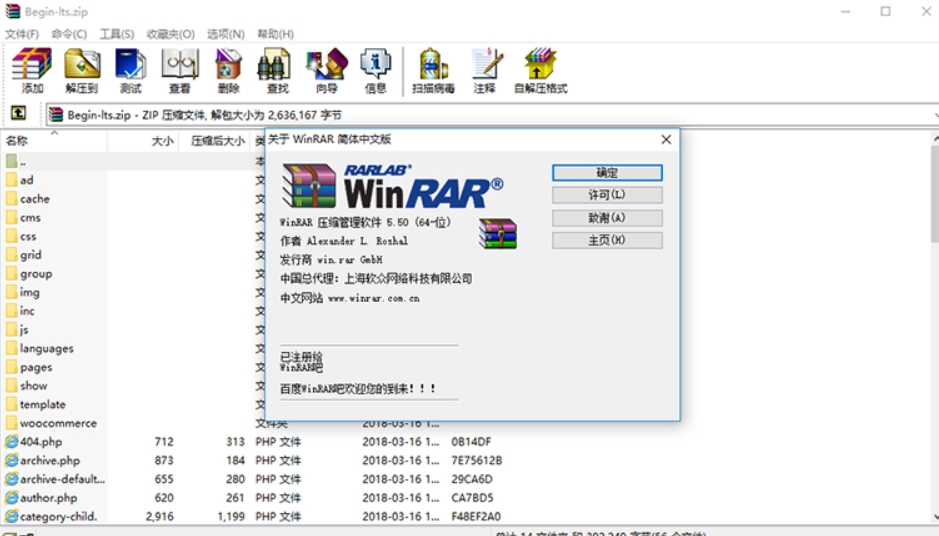Open the Options (选项) menu

226,34
